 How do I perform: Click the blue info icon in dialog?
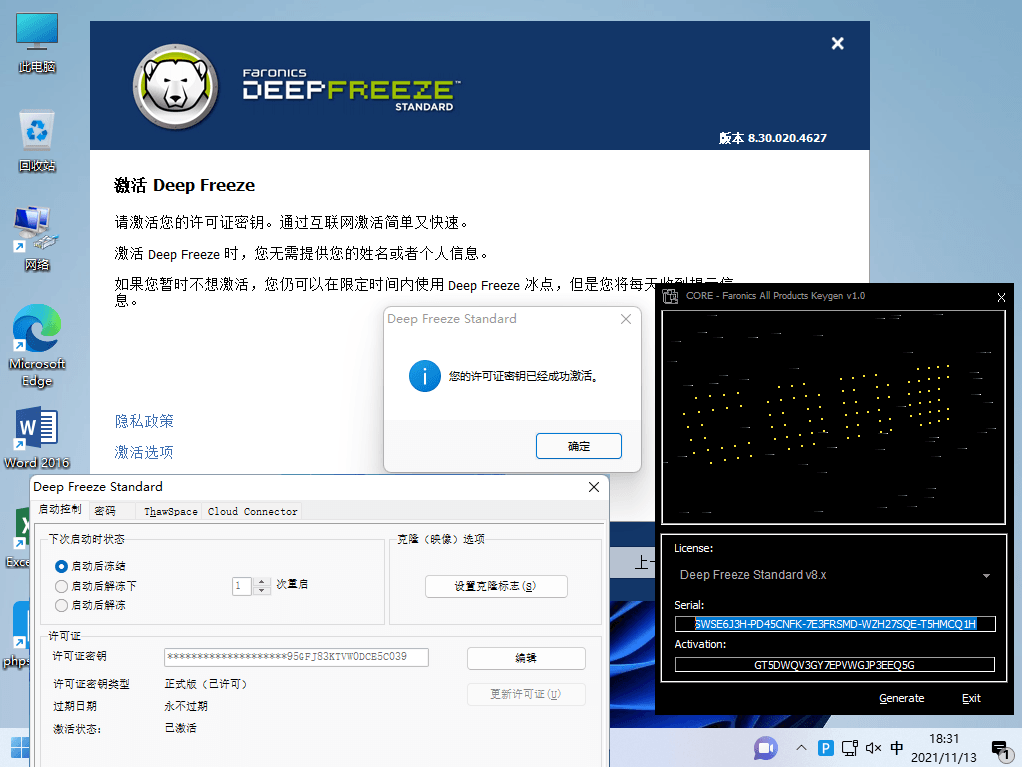pos(424,376)
